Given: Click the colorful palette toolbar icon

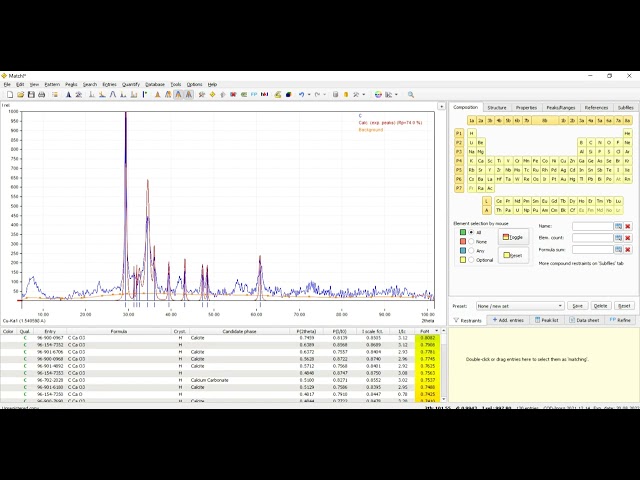Looking at the screenshot, I should pos(378,95).
